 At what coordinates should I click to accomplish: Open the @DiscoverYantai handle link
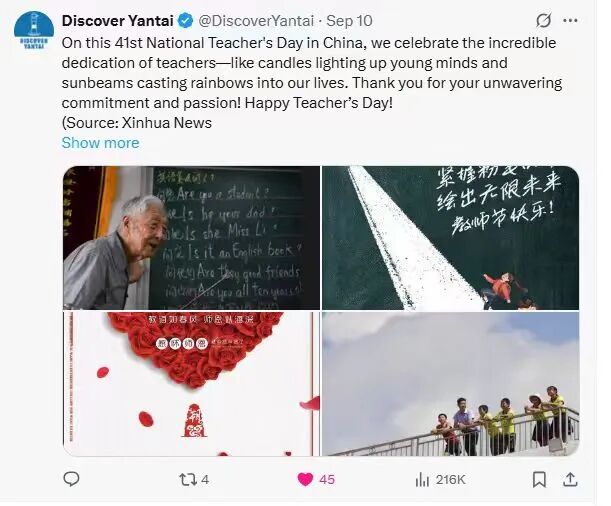pos(256,21)
